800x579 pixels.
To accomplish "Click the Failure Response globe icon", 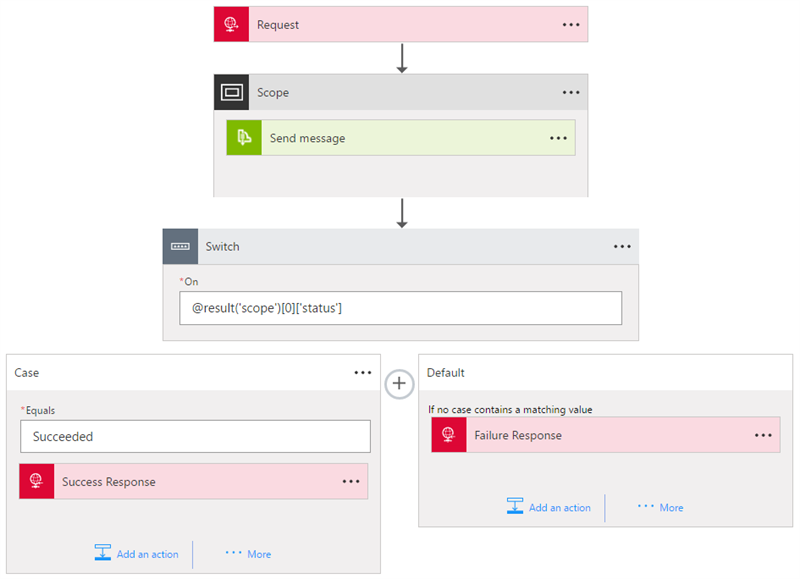I will tap(449, 435).
